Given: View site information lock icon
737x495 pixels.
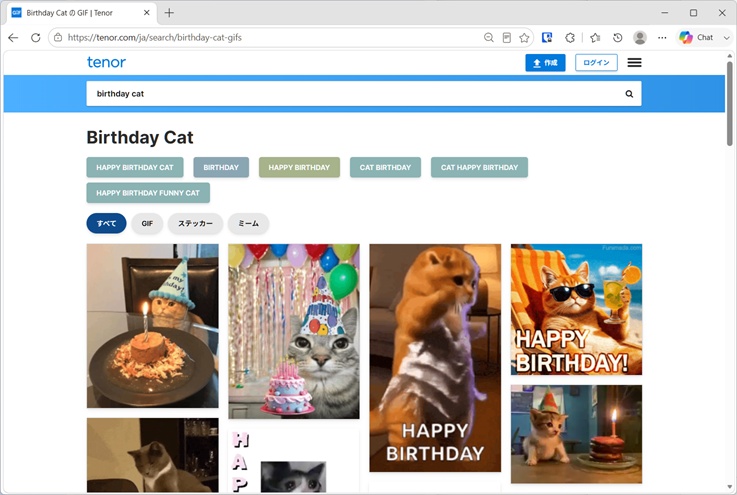Looking at the screenshot, I should coord(58,38).
